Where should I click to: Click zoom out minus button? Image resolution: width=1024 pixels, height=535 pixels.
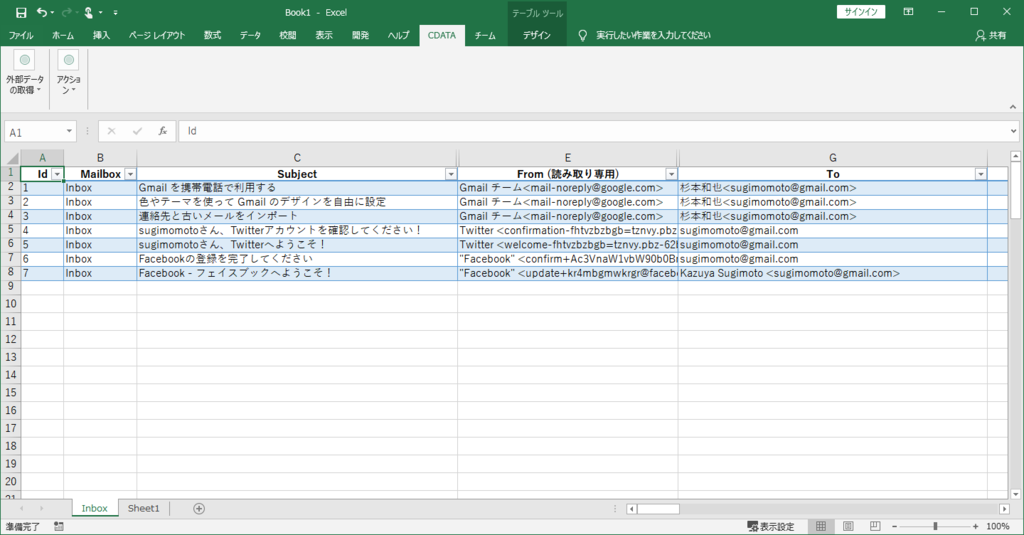click(x=895, y=526)
